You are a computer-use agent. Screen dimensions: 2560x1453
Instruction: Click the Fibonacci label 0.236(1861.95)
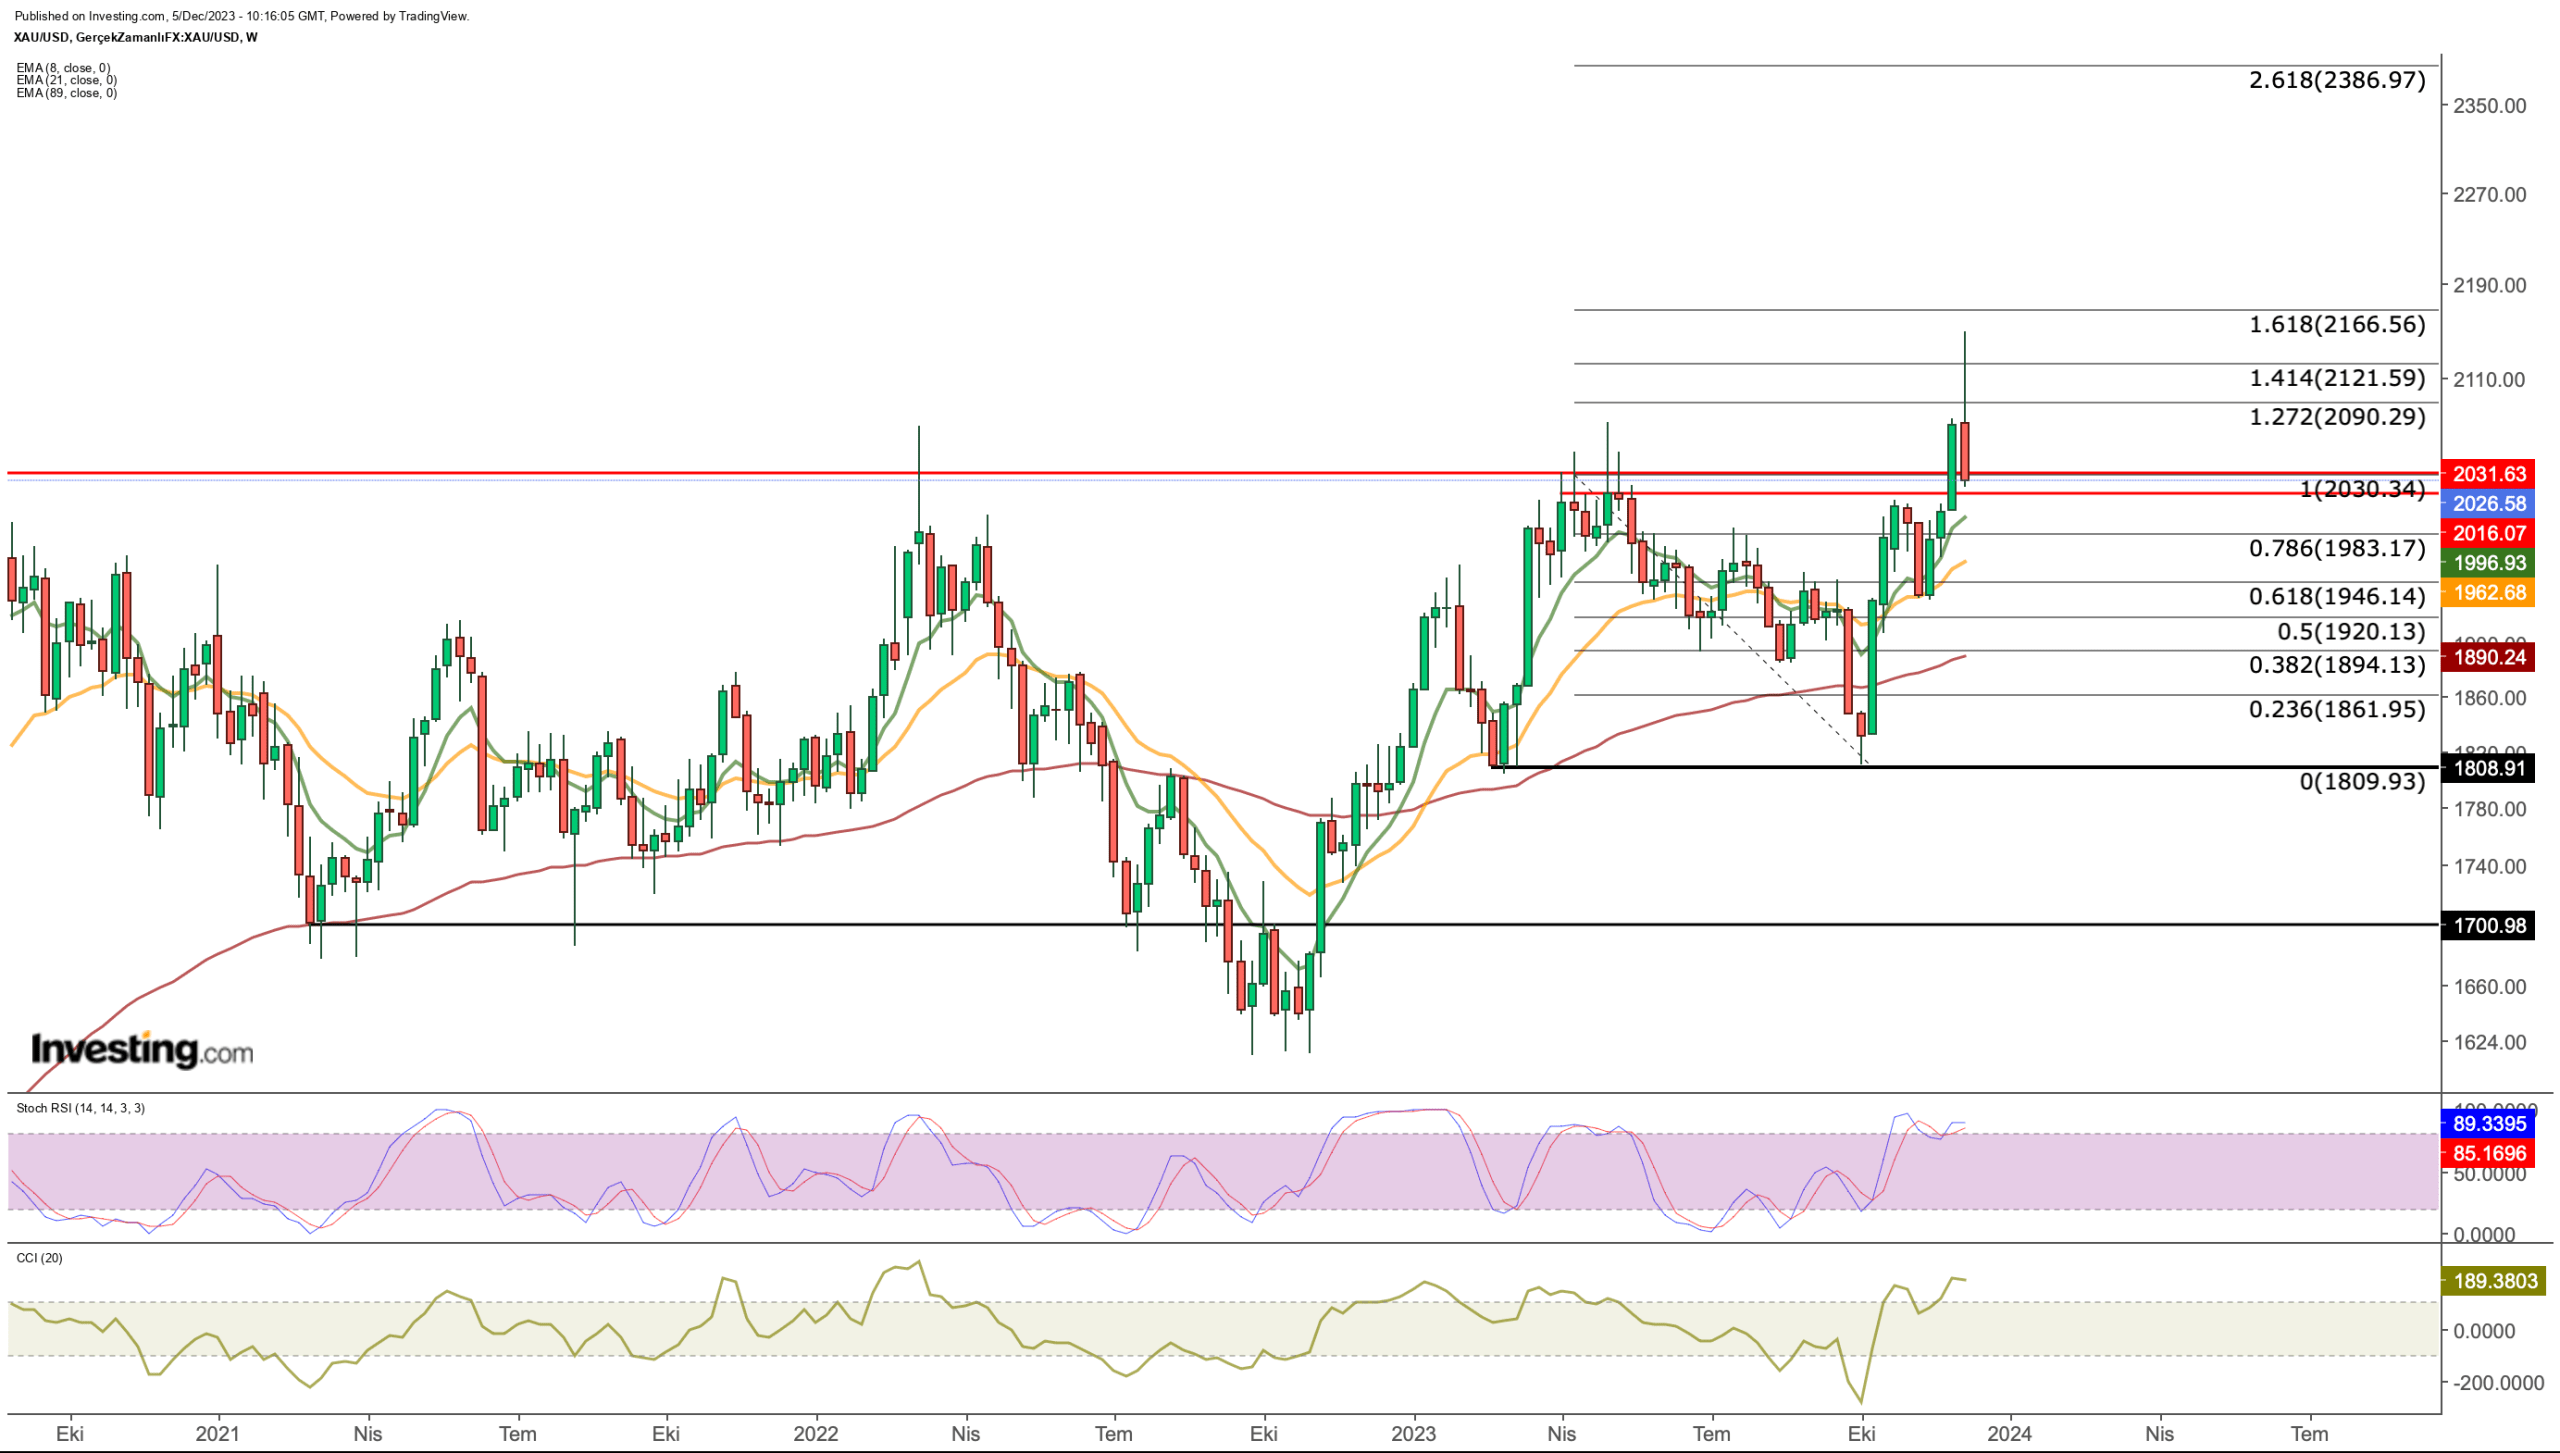point(2337,710)
